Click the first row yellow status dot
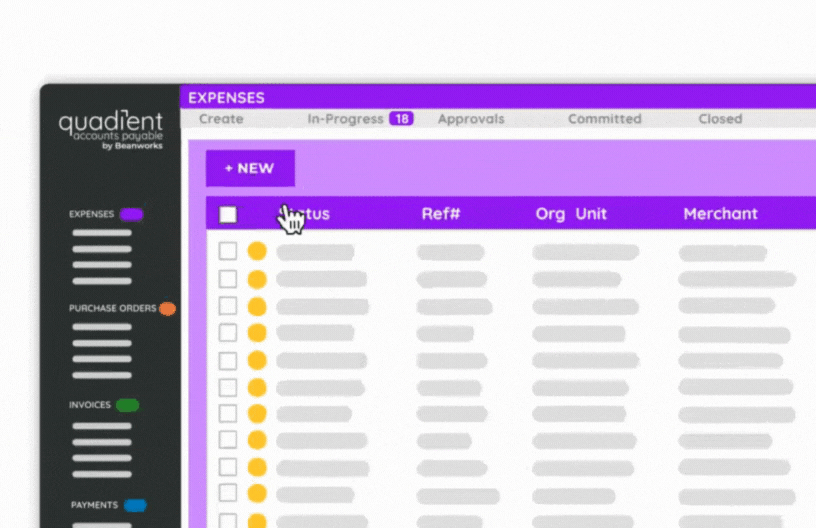Viewport: 816px width, 528px height. pyautogui.click(x=257, y=252)
